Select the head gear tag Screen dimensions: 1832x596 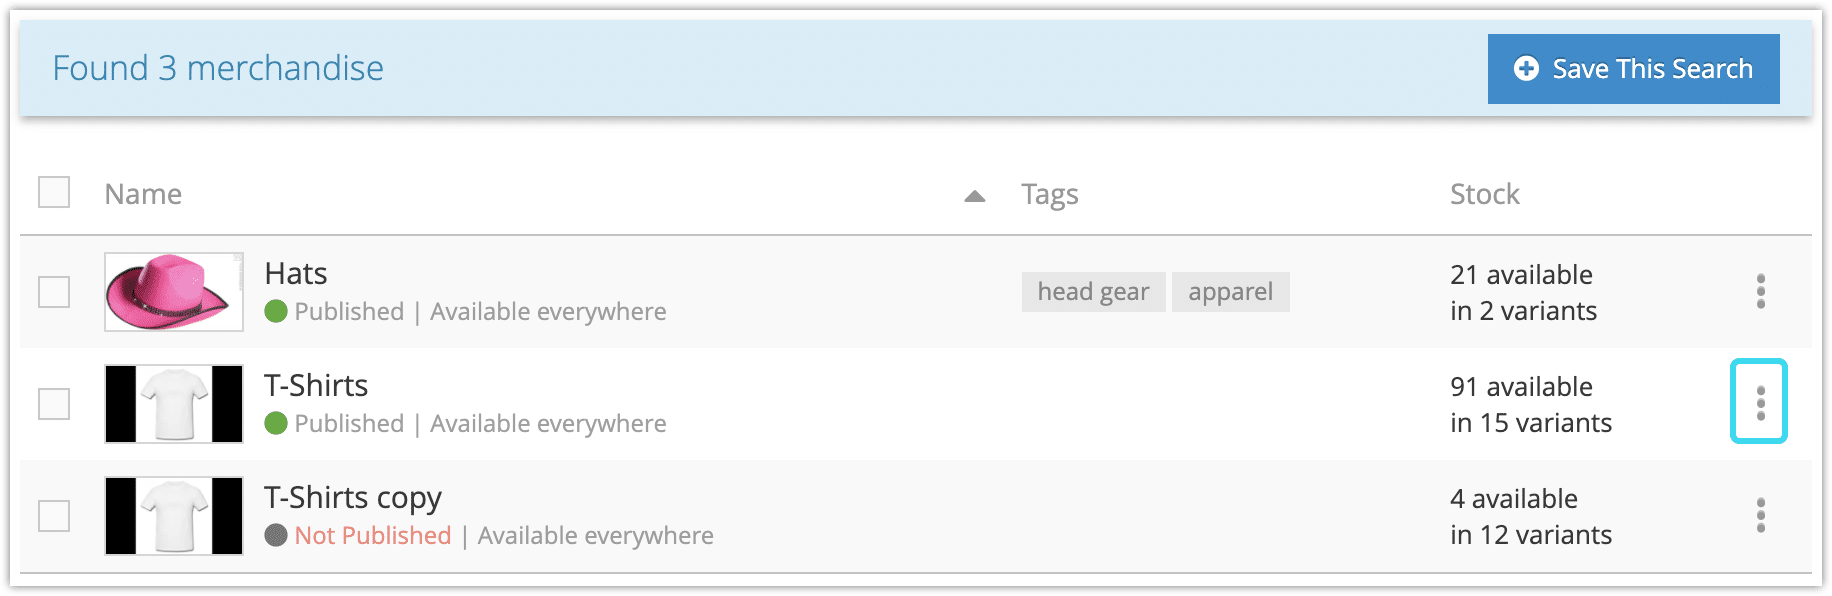pyautogui.click(x=1093, y=292)
